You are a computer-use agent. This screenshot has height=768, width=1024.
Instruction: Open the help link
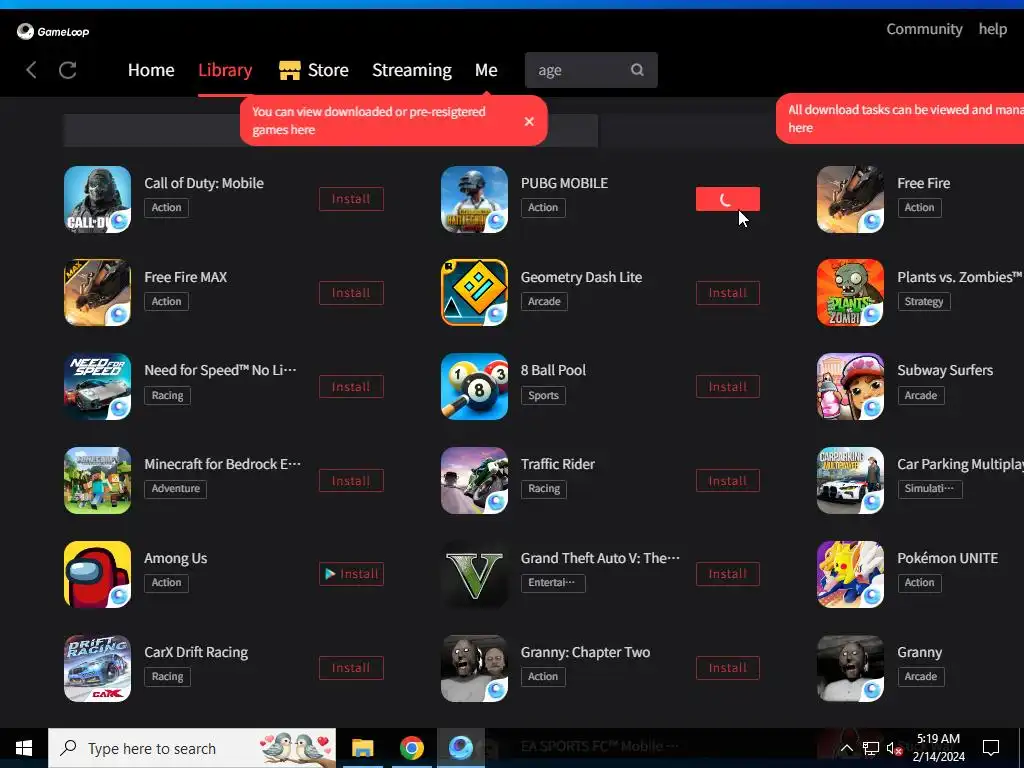(993, 29)
